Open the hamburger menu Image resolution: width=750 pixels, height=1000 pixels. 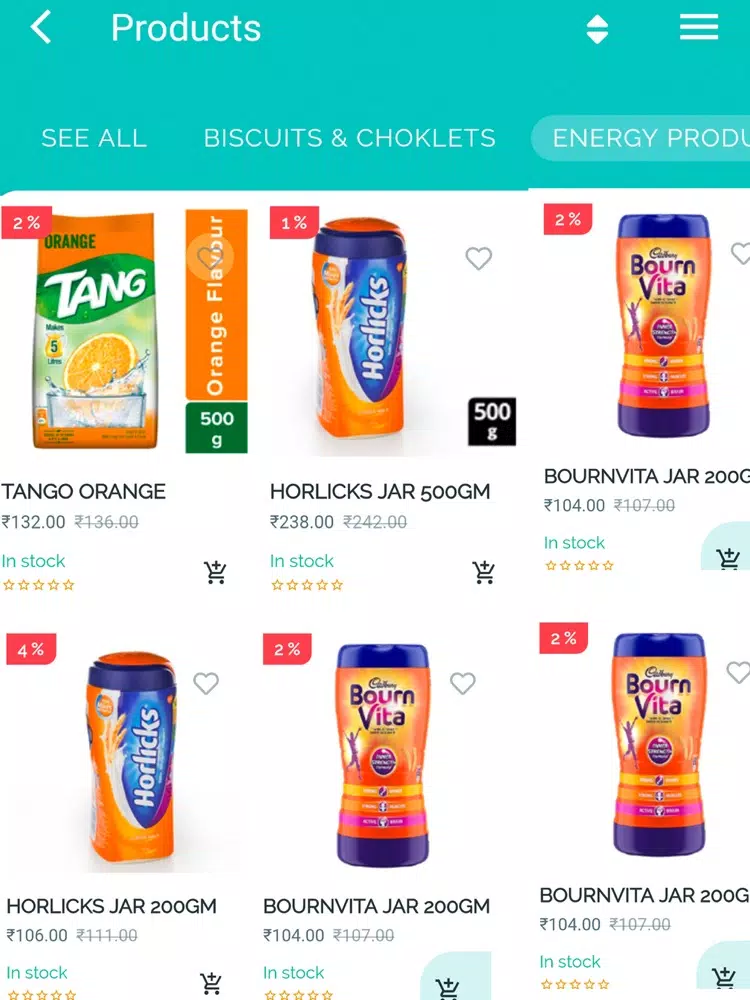(x=698, y=29)
